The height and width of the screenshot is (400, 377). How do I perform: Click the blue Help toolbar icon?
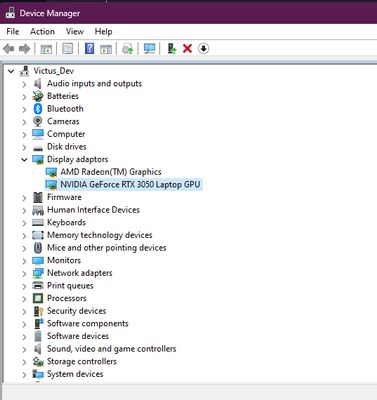coord(89,49)
